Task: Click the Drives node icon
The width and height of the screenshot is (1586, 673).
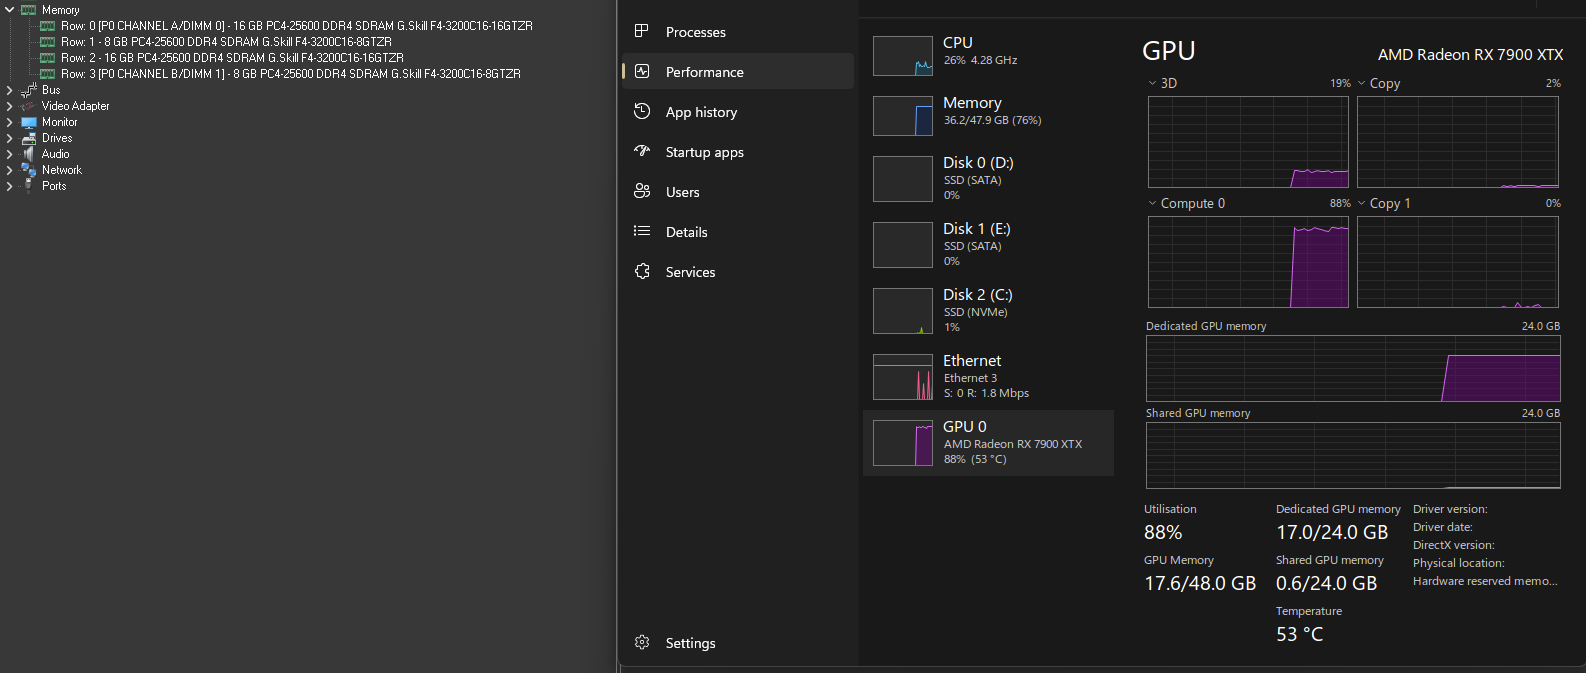Action: click(28, 138)
